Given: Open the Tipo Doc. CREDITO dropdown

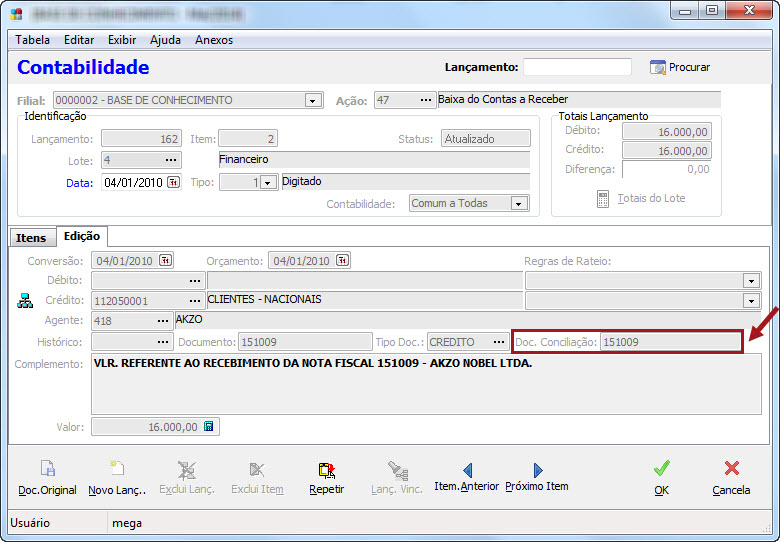Looking at the screenshot, I should (x=496, y=341).
